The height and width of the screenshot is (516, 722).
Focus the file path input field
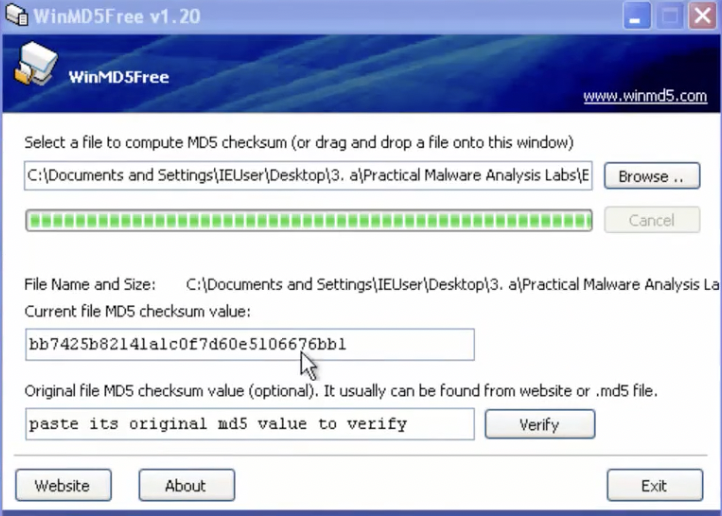click(x=308, y=175)
